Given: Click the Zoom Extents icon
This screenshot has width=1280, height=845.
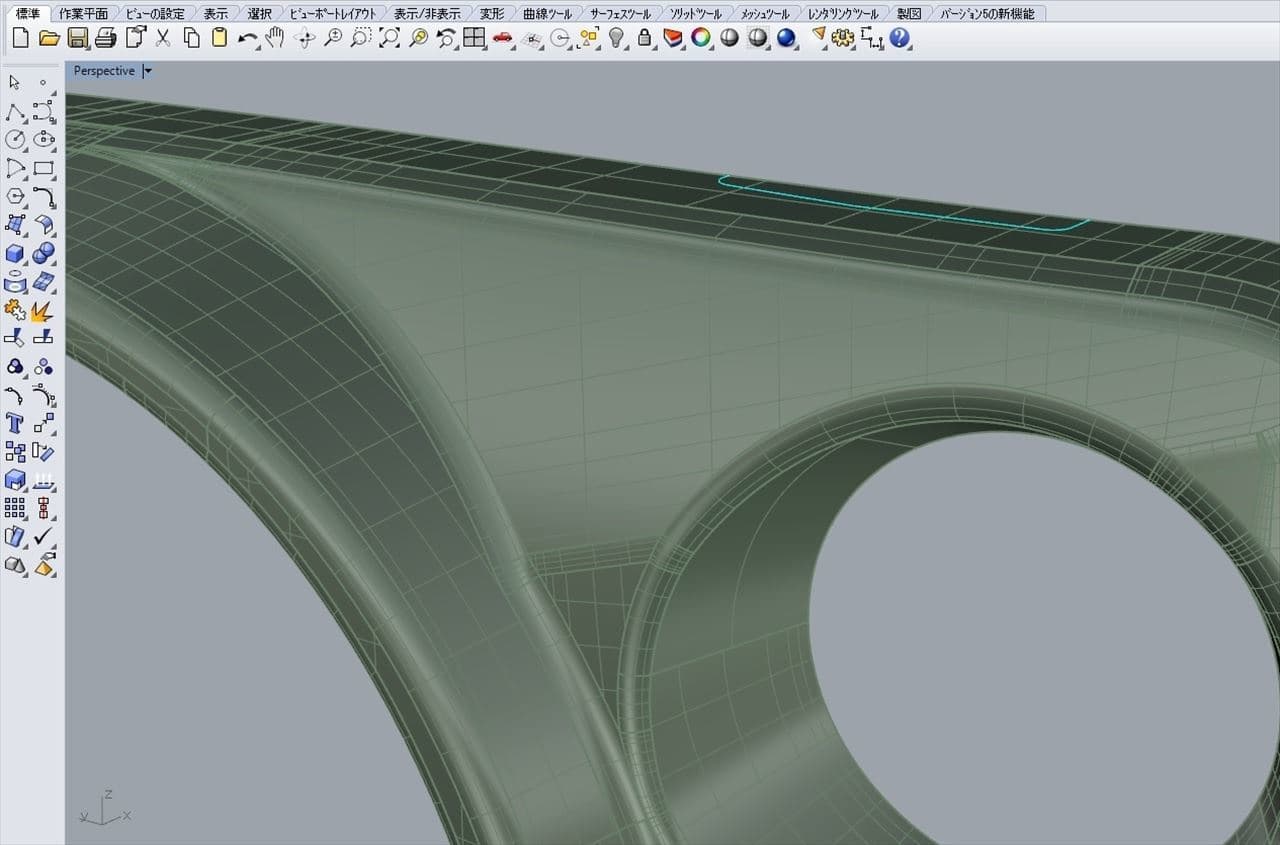Looking at the screenshot, I should pos(390,38).
